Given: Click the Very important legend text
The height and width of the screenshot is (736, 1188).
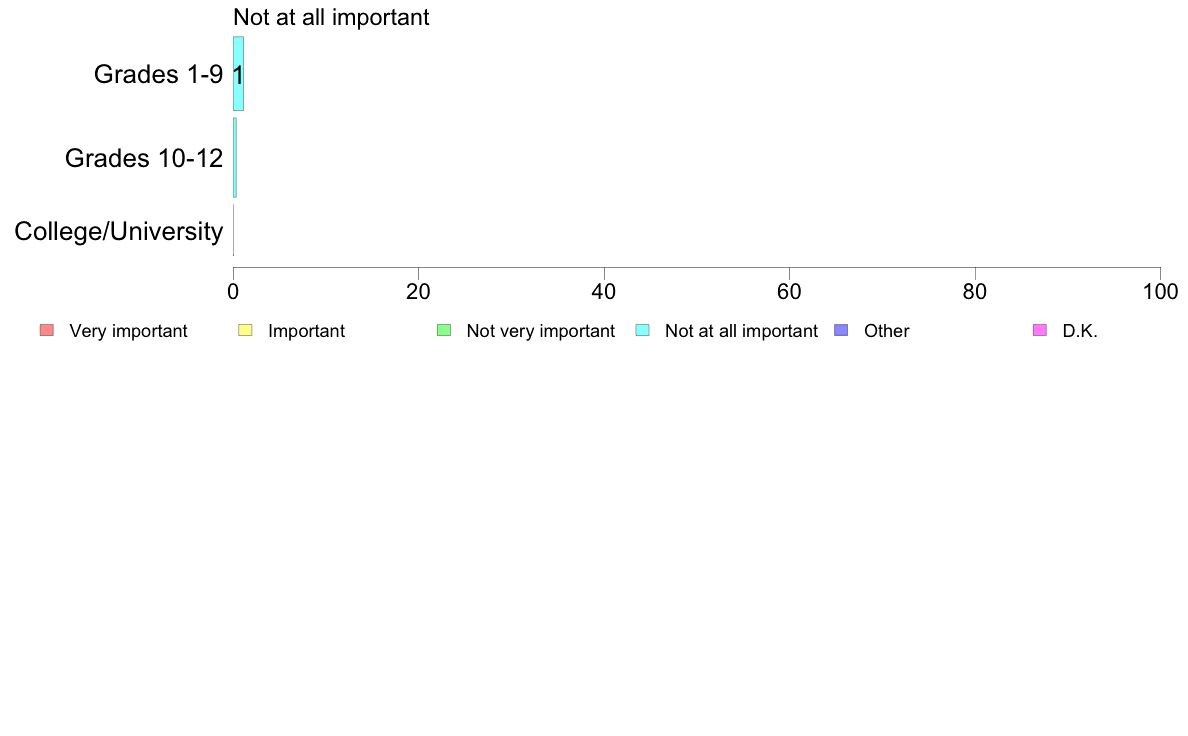Looking at the screenshot, I should pyautogui.click(x=128, y=331).
